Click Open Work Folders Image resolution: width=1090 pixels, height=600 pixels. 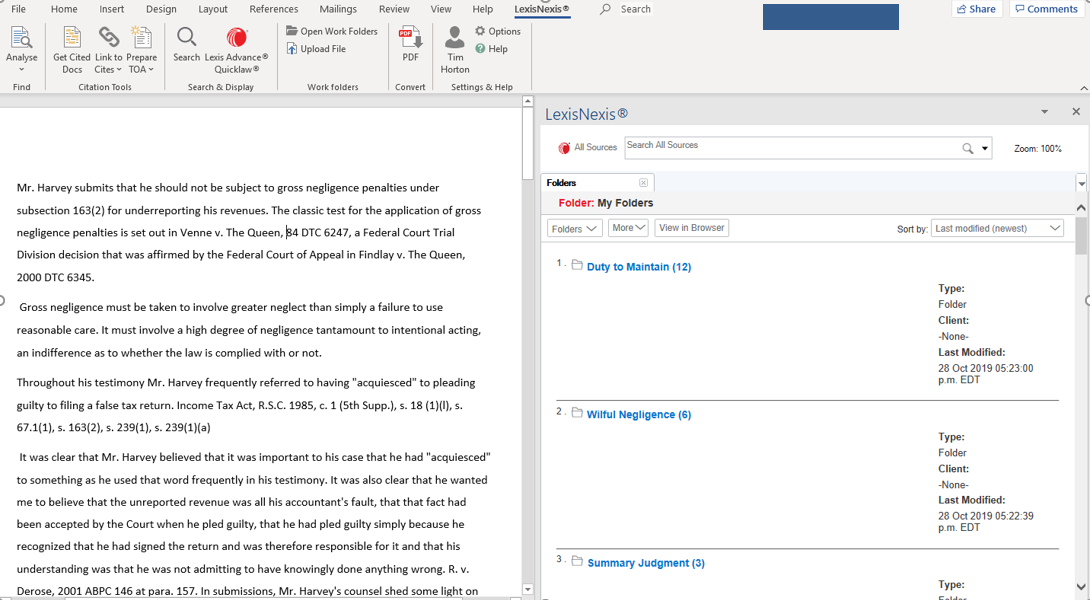[x=332, y=31]
